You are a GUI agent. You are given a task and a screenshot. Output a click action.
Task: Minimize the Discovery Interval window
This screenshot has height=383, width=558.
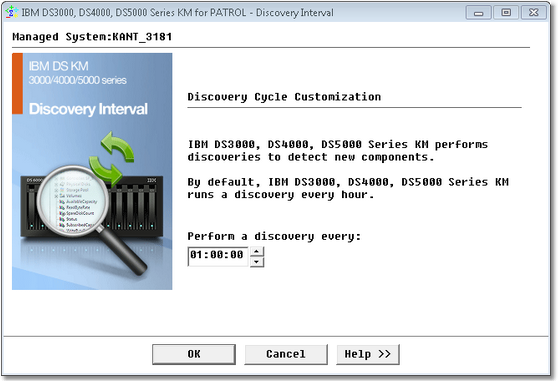[479, 13]
